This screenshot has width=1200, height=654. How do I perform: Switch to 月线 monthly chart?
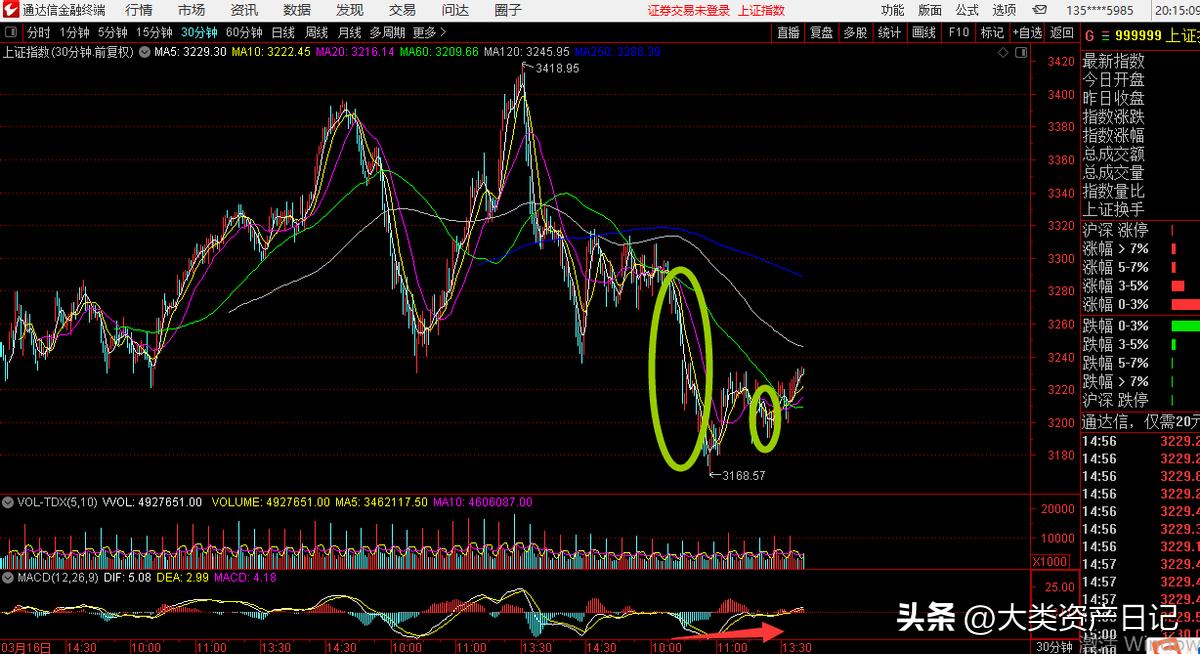(x=349, y=32)
